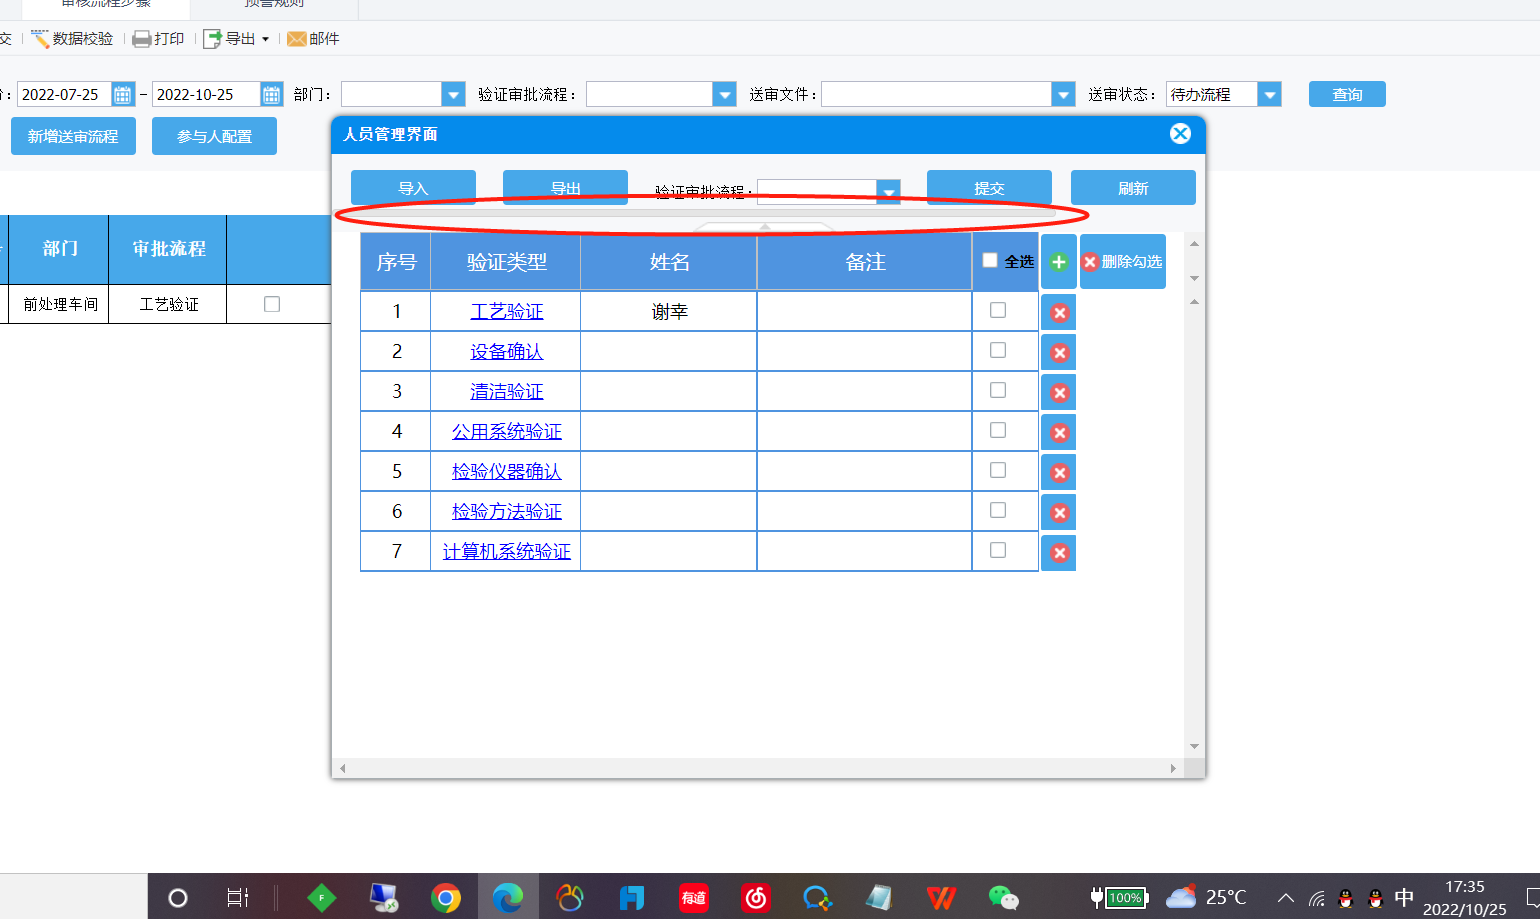Image resolution: width=1540 pixels, height=919 pixels.
Task: Check the box for row 公用系统验证
Action: click(x=998, y=430)
